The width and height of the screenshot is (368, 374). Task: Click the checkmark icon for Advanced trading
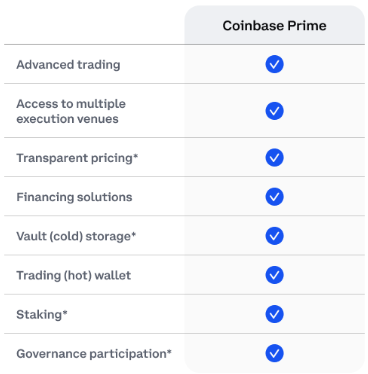274,64
